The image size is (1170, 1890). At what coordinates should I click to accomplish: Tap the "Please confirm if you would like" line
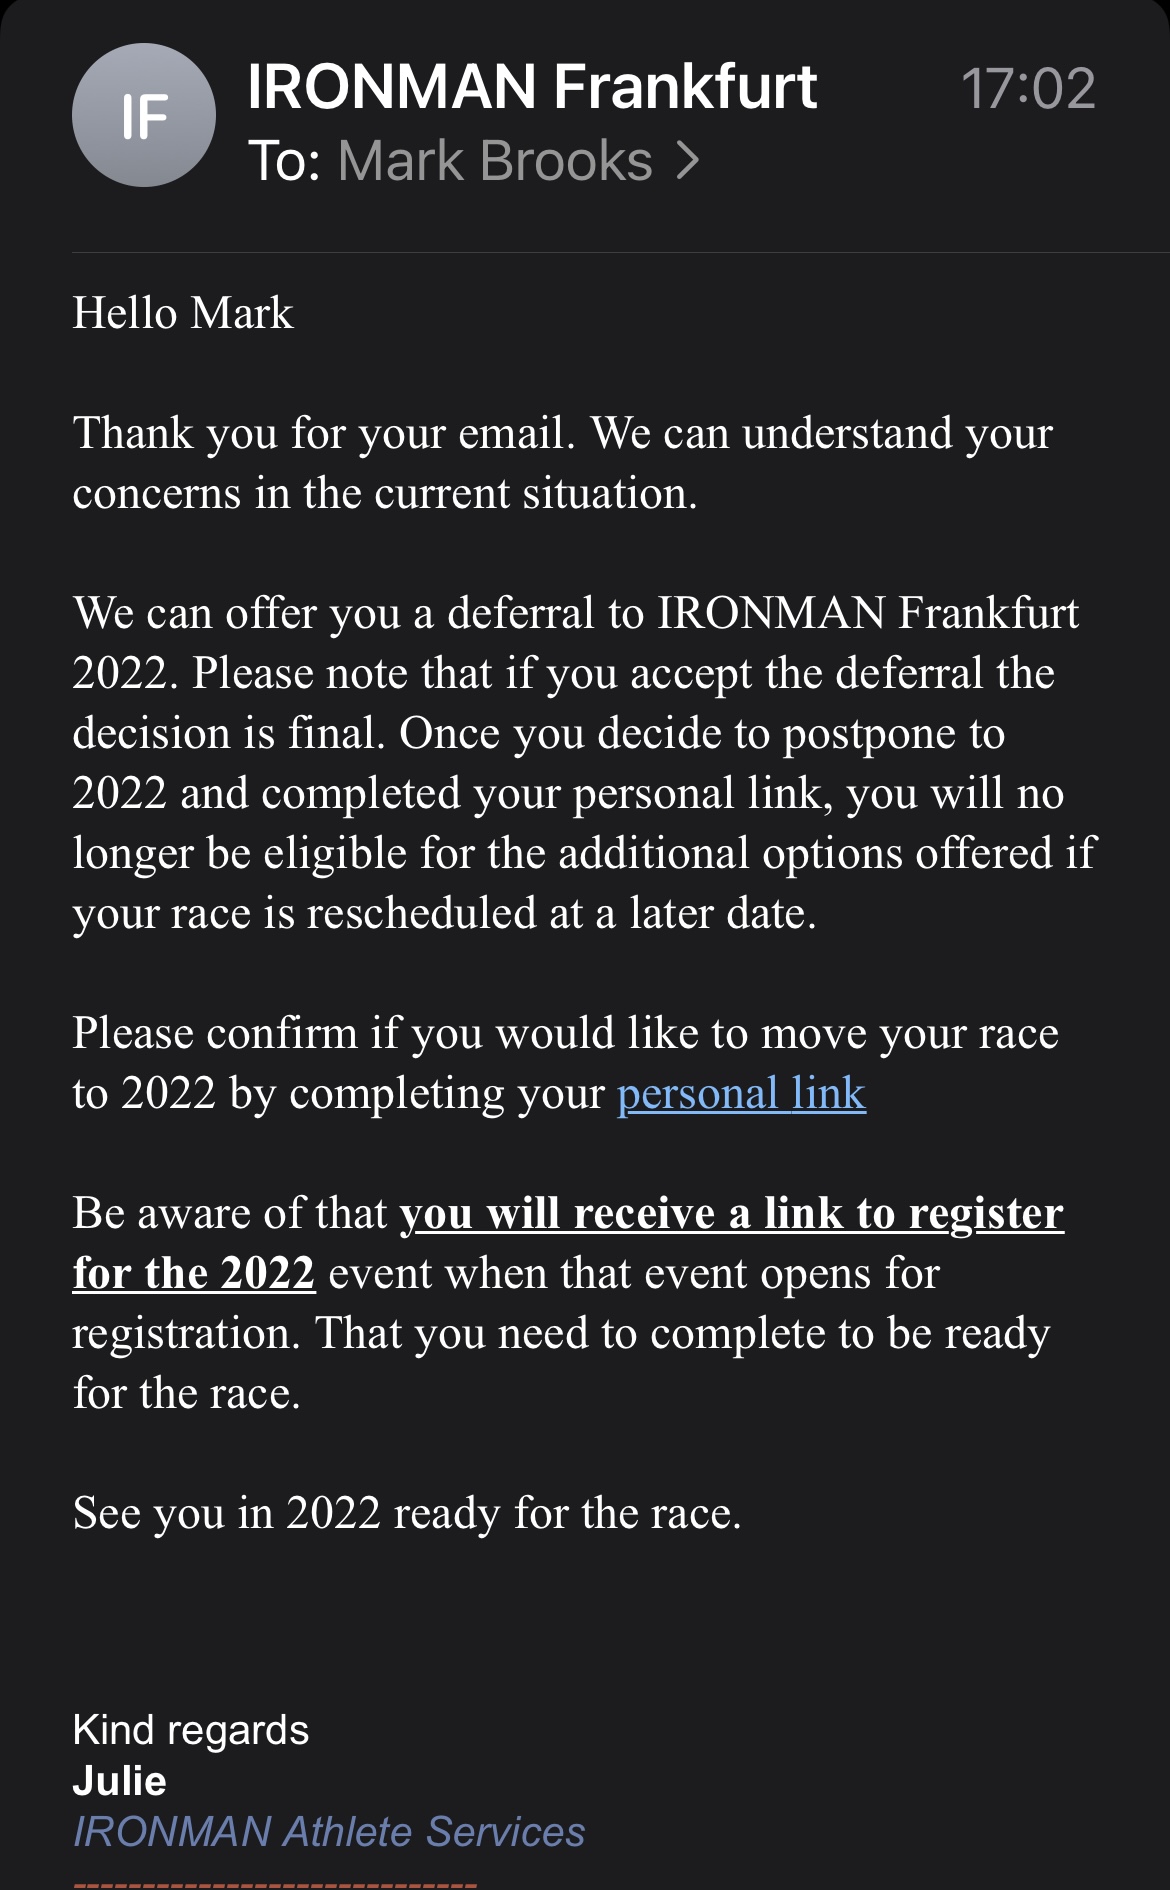565,1033
